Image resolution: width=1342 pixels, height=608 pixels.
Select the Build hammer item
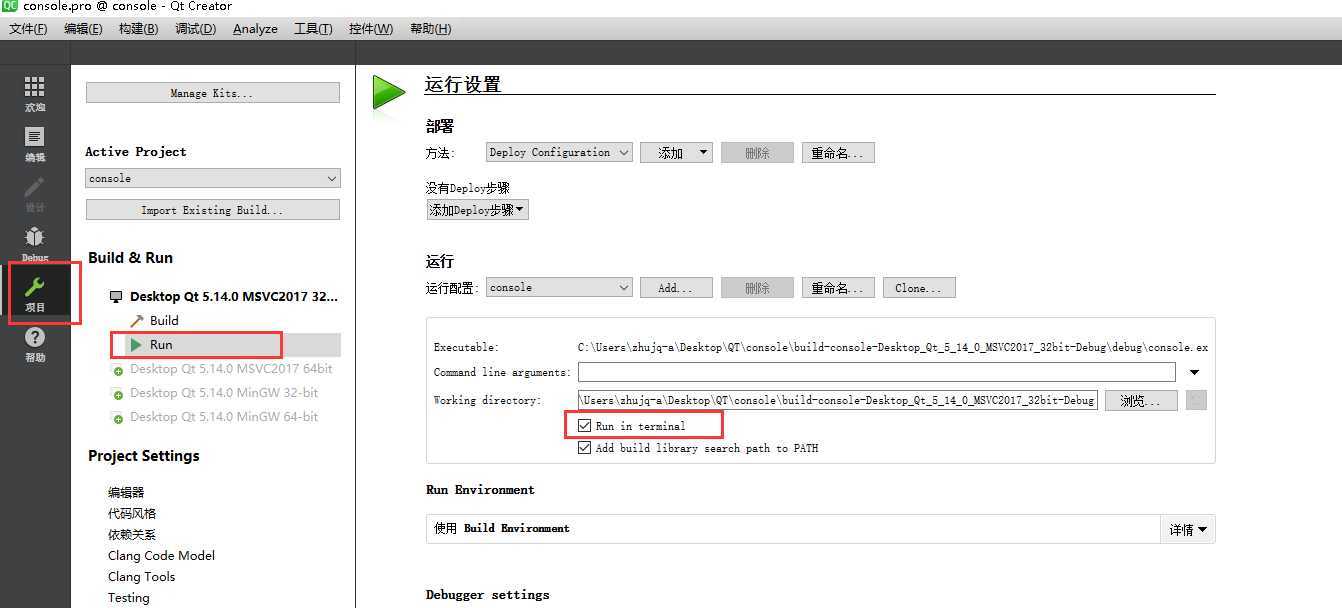coord(155,321)
